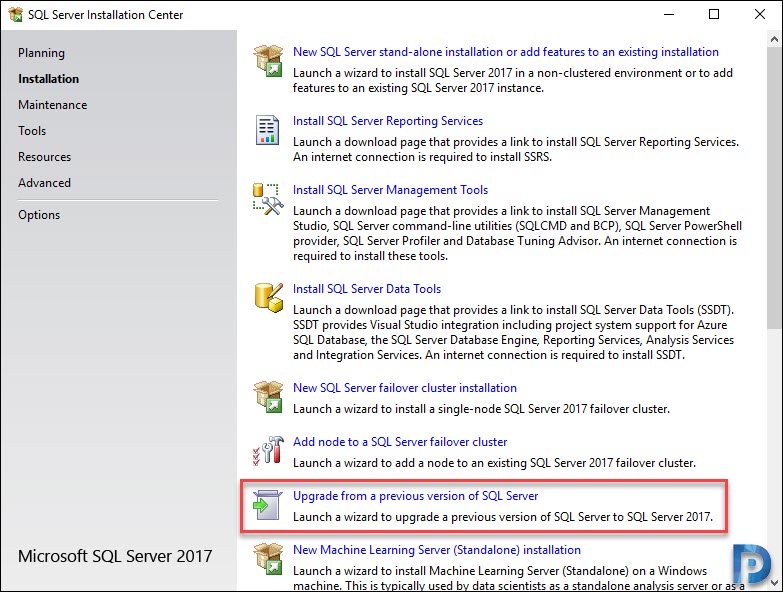Open the Resources section
Image resolution: width=783 pixels, height=592 pixels.
coord(44,157)
